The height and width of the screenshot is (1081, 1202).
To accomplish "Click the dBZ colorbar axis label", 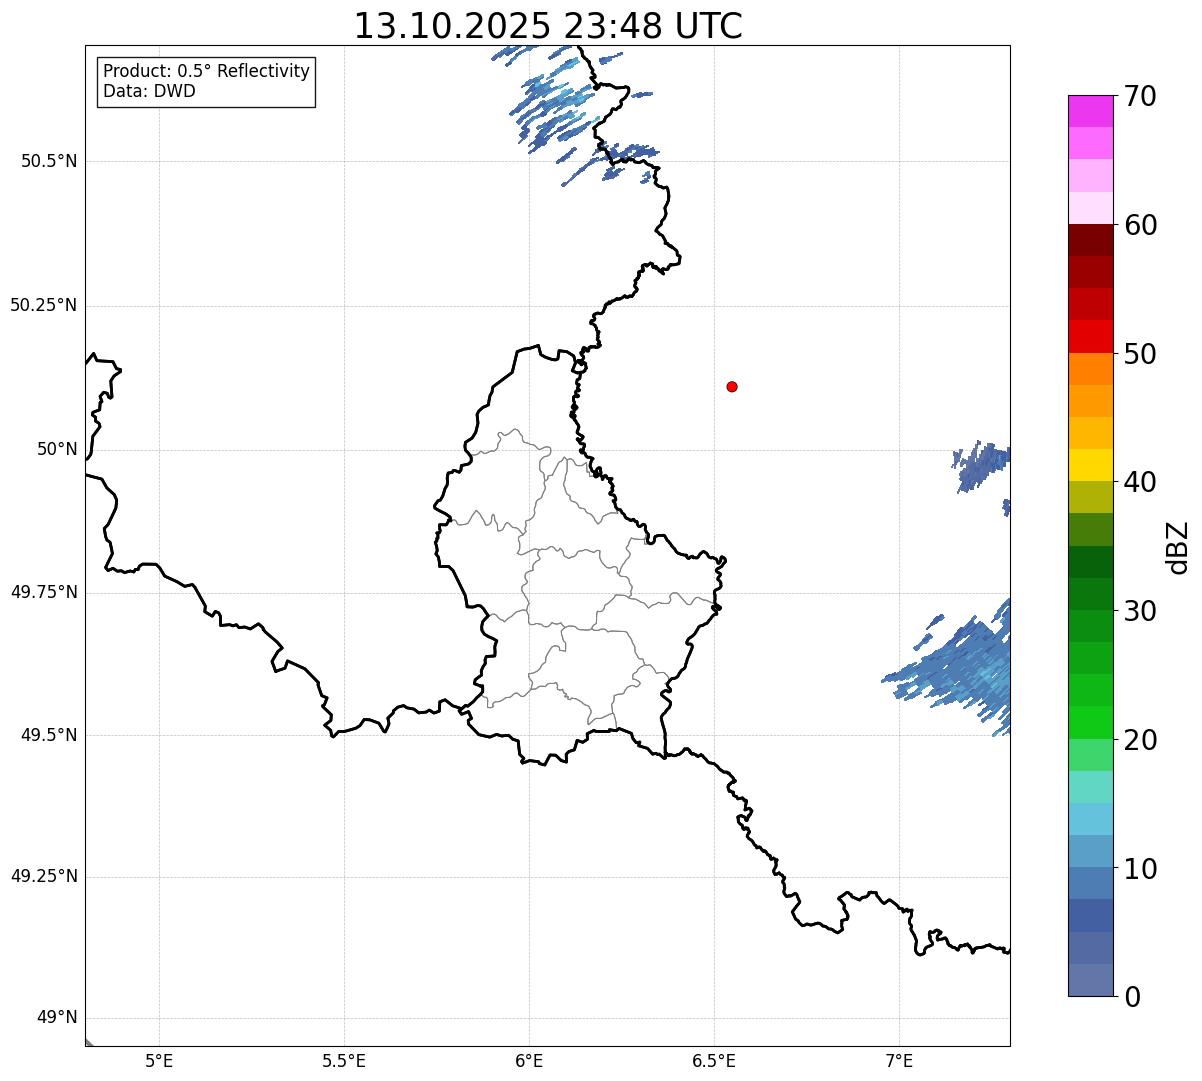I will (x=1178, y=547).
